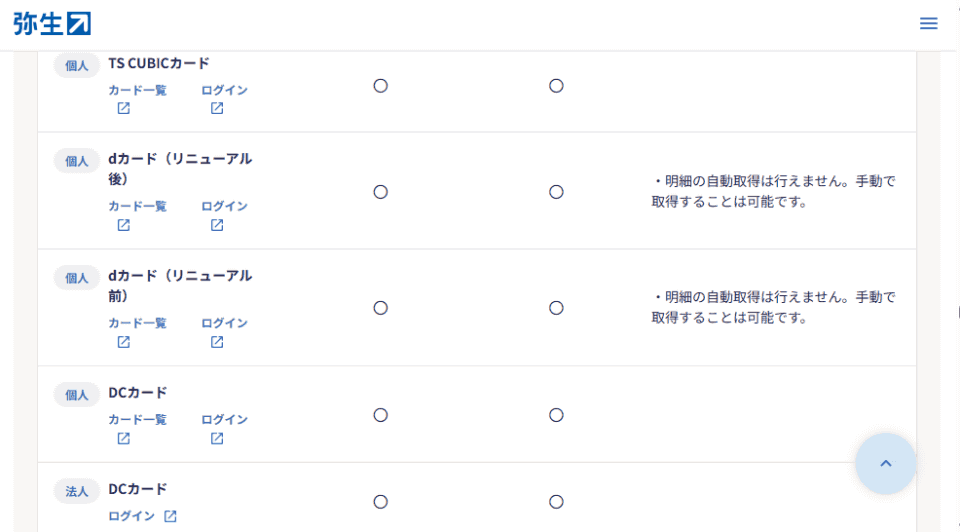The image size is (960, 532).
Task: Open external icon under 個人 DCカード ログイン
Action: (217, 439)
